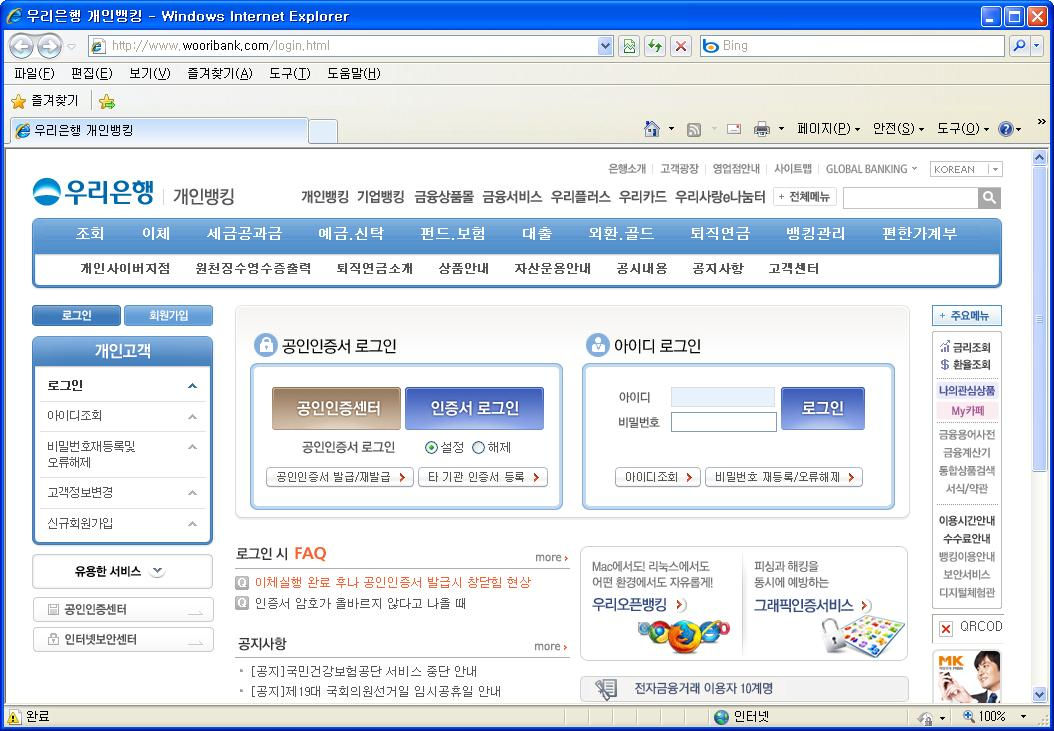Expand the 아이디조회 sidebar arrow
Screen dimensions: 1054x731
coord(192,417)
